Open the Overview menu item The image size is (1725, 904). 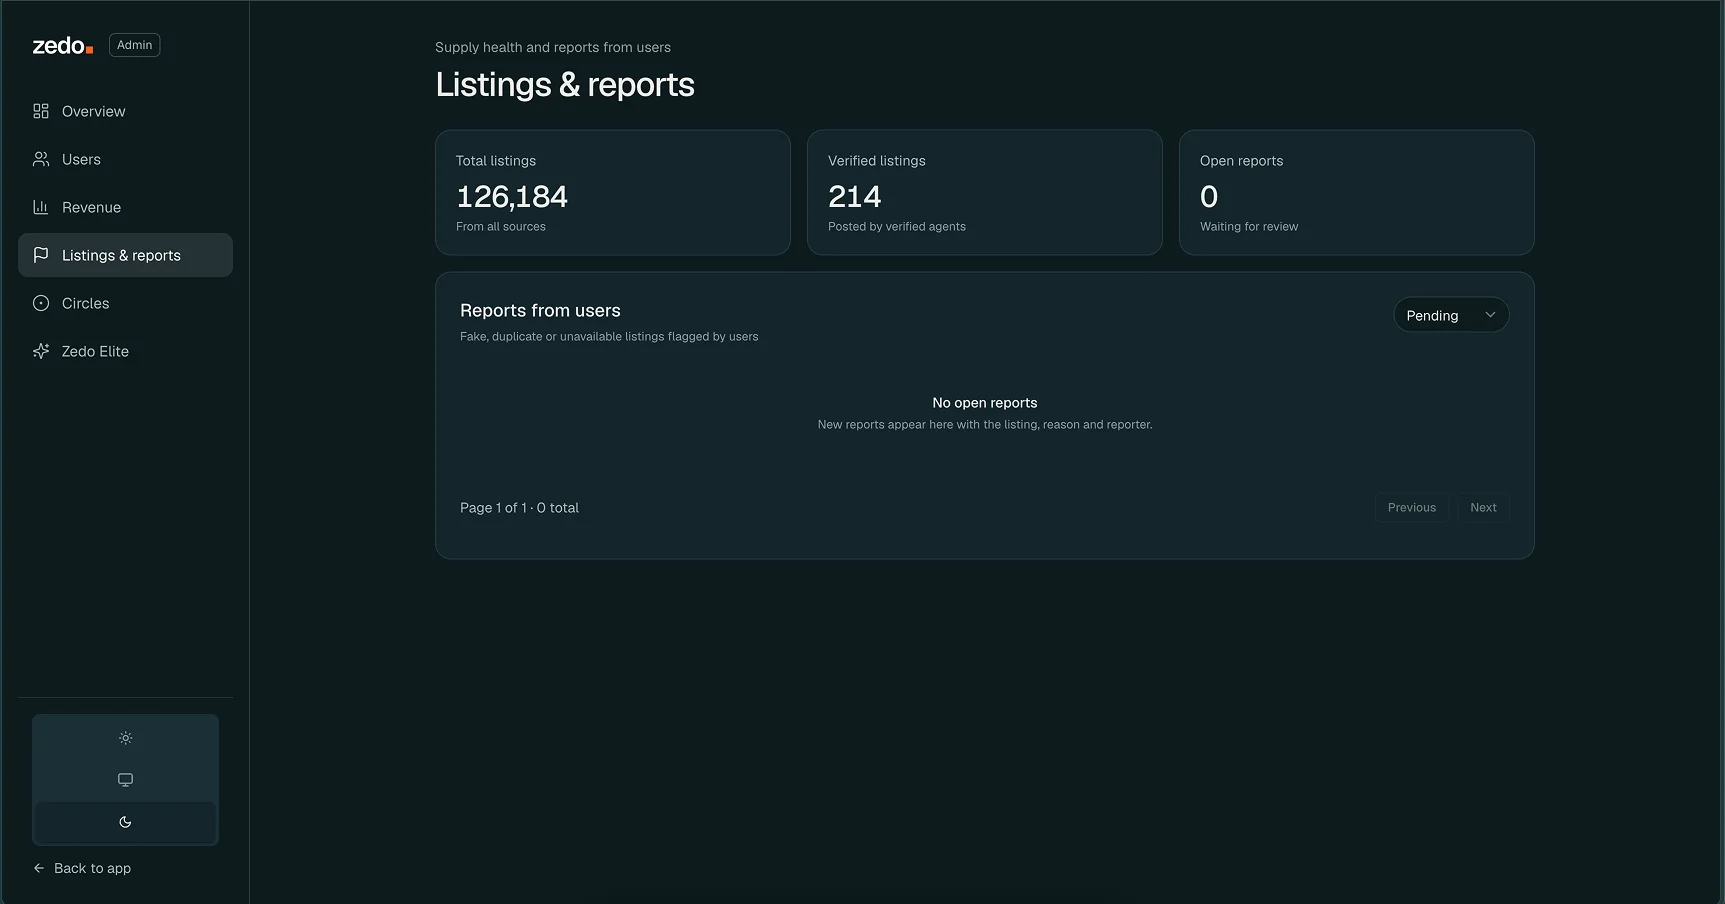pyautogui.click(x=125, y=111)
